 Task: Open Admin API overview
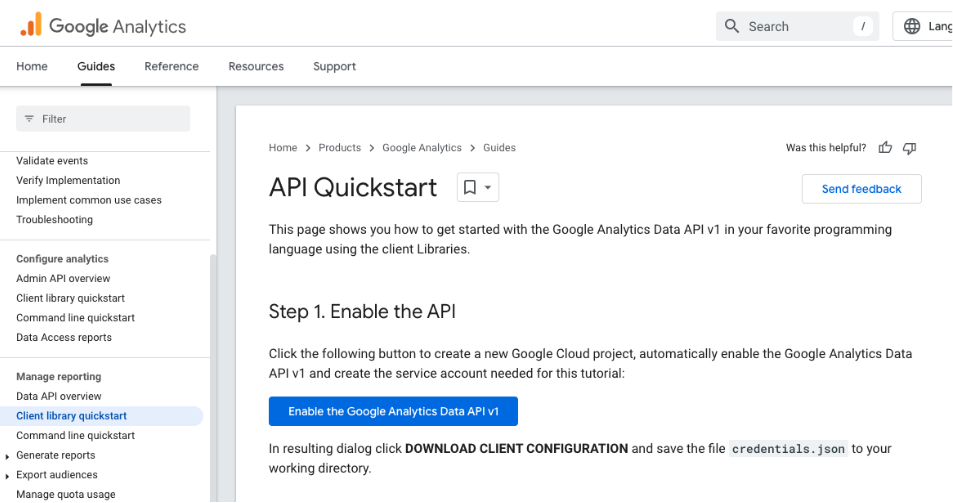click(x=63, y=278)
